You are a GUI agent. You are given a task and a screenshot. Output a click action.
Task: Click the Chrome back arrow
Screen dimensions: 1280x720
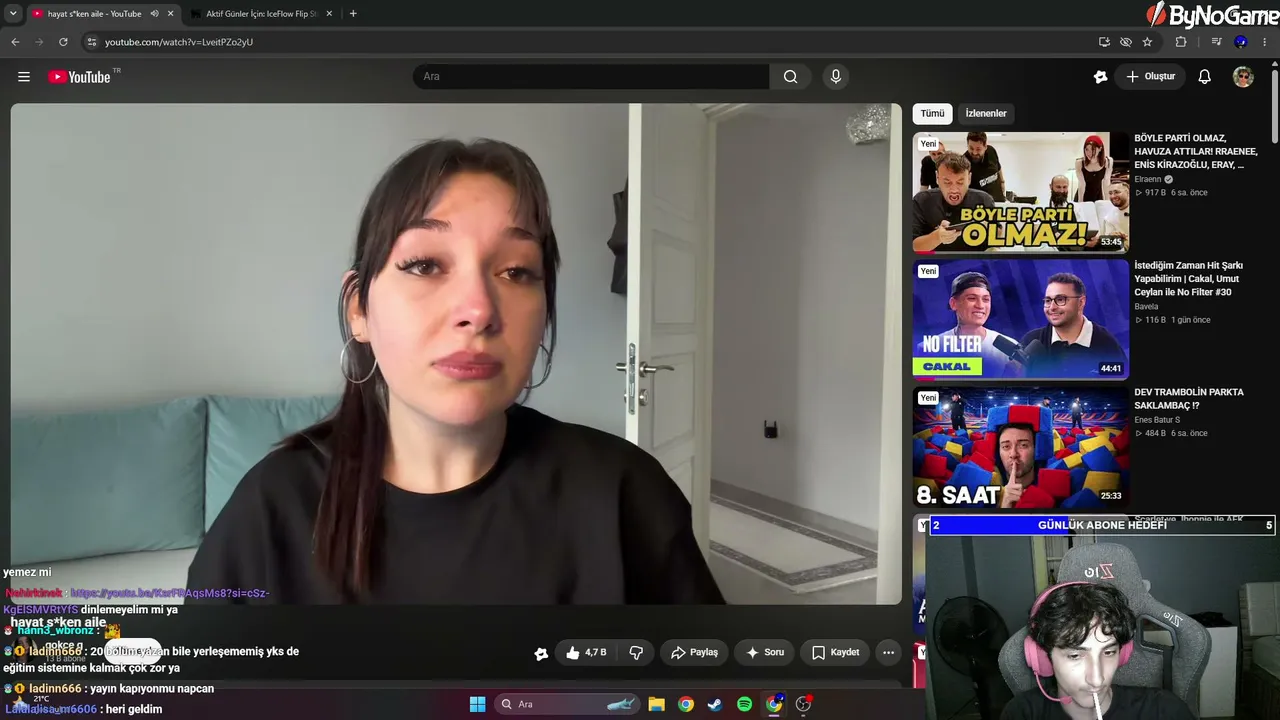click(x=15, y=42)
